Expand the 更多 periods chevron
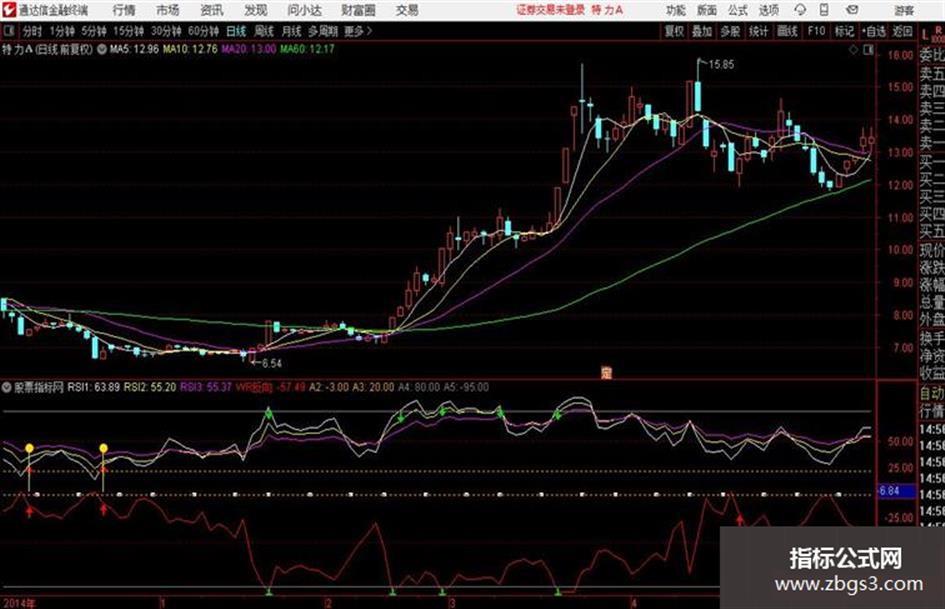 [x=359, y=31]
